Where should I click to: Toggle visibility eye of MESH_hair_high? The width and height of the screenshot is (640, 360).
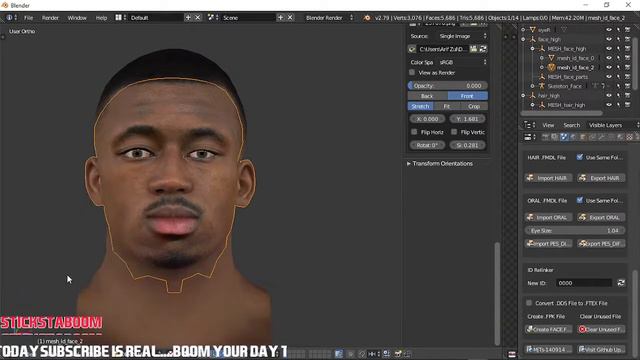(609, 105)
